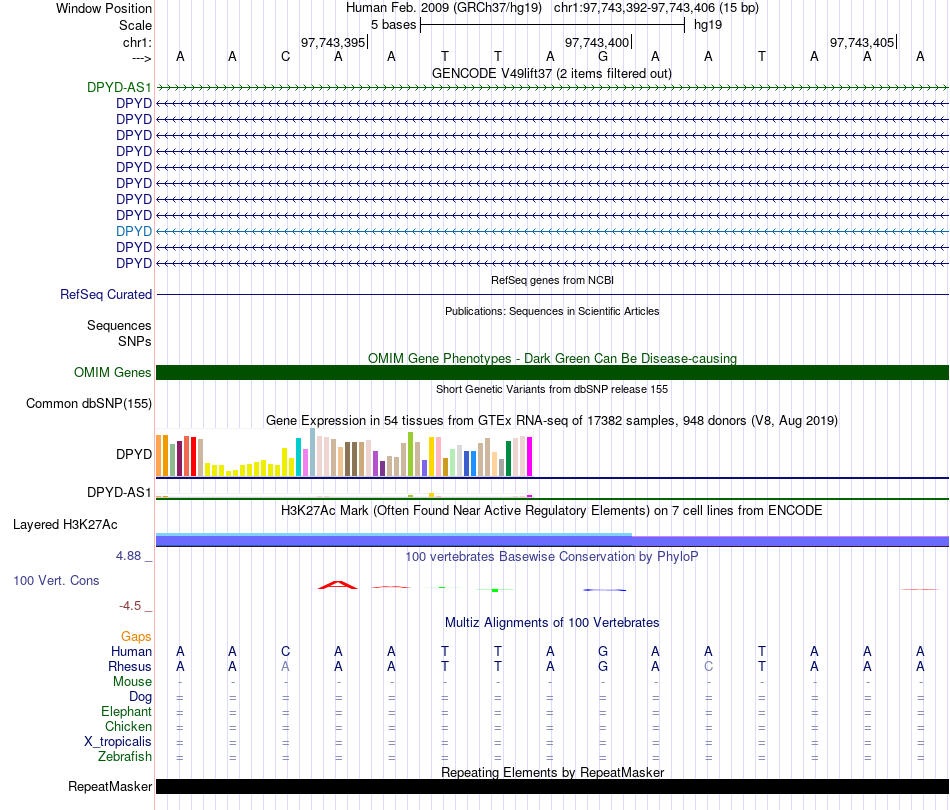Select the light blue highlighted DPYD transcript label
950x810 pixels.
tap(134, 231)
